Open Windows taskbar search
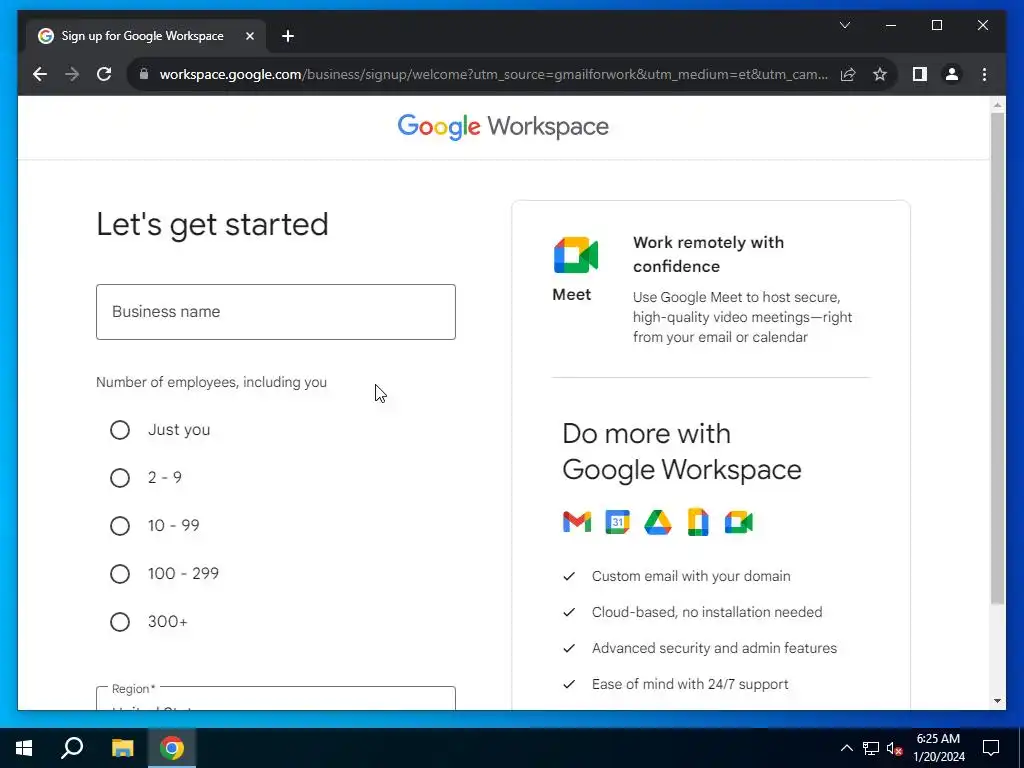This screenshot has height=768, width=1024. pos(72,748)
